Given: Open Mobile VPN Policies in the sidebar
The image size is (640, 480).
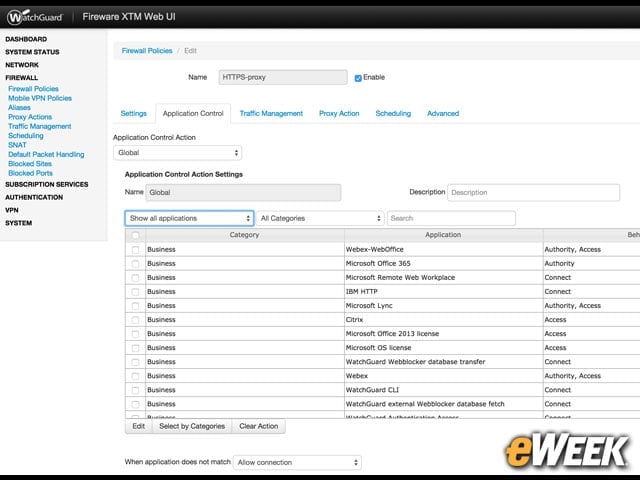Looking at the screenshot, I should point(40,98).
